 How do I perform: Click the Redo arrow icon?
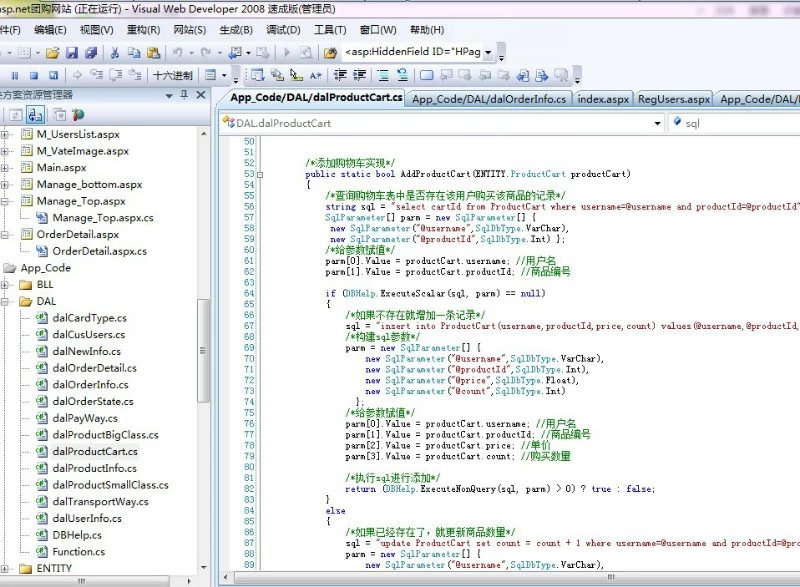[x=206, y=53]
